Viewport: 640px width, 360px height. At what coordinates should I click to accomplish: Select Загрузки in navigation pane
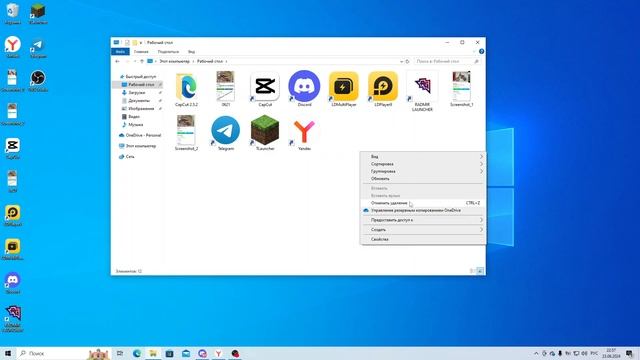[x=136, y=93]
